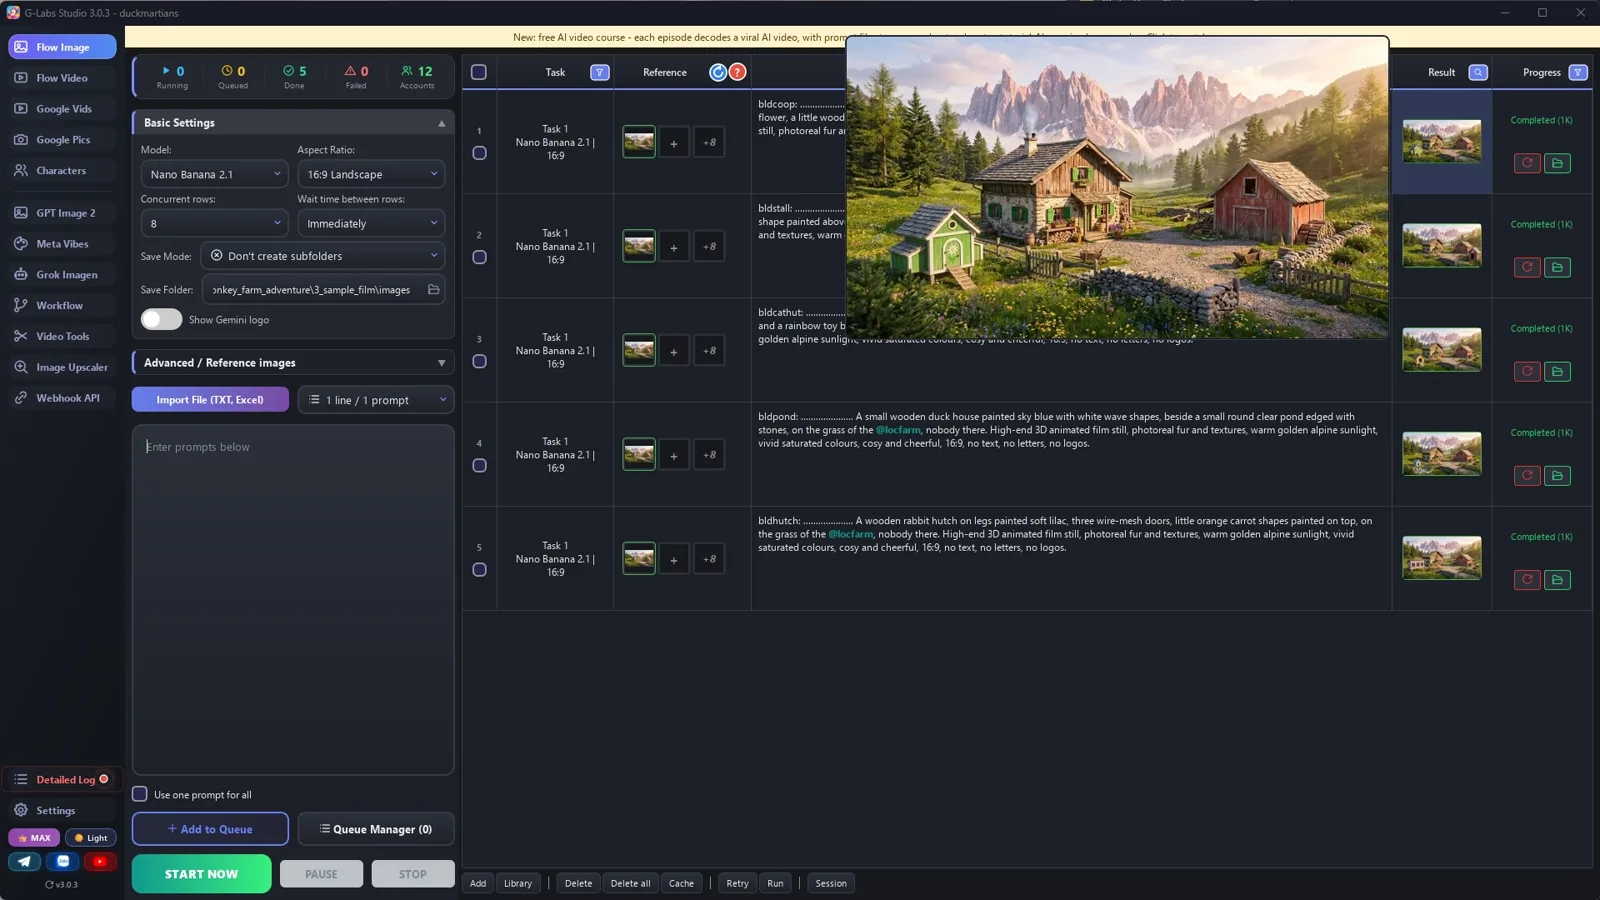Screen dimensions: 1600x900
Task: Open the Task column filter icon
Action: [x=599, y=72]
